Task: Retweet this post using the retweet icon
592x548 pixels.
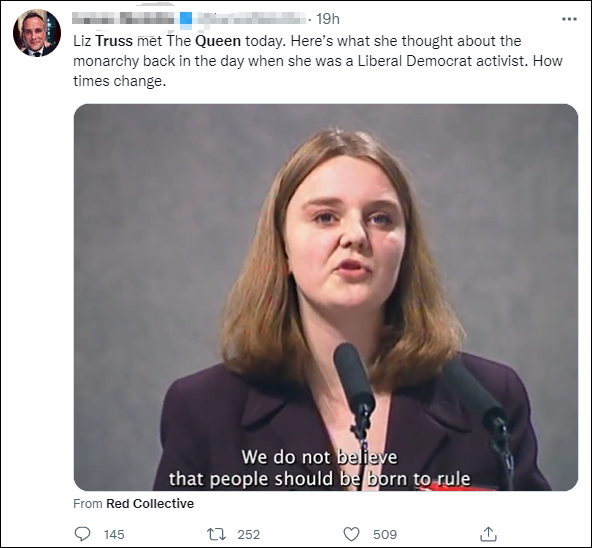Action: tap(216, 534)
